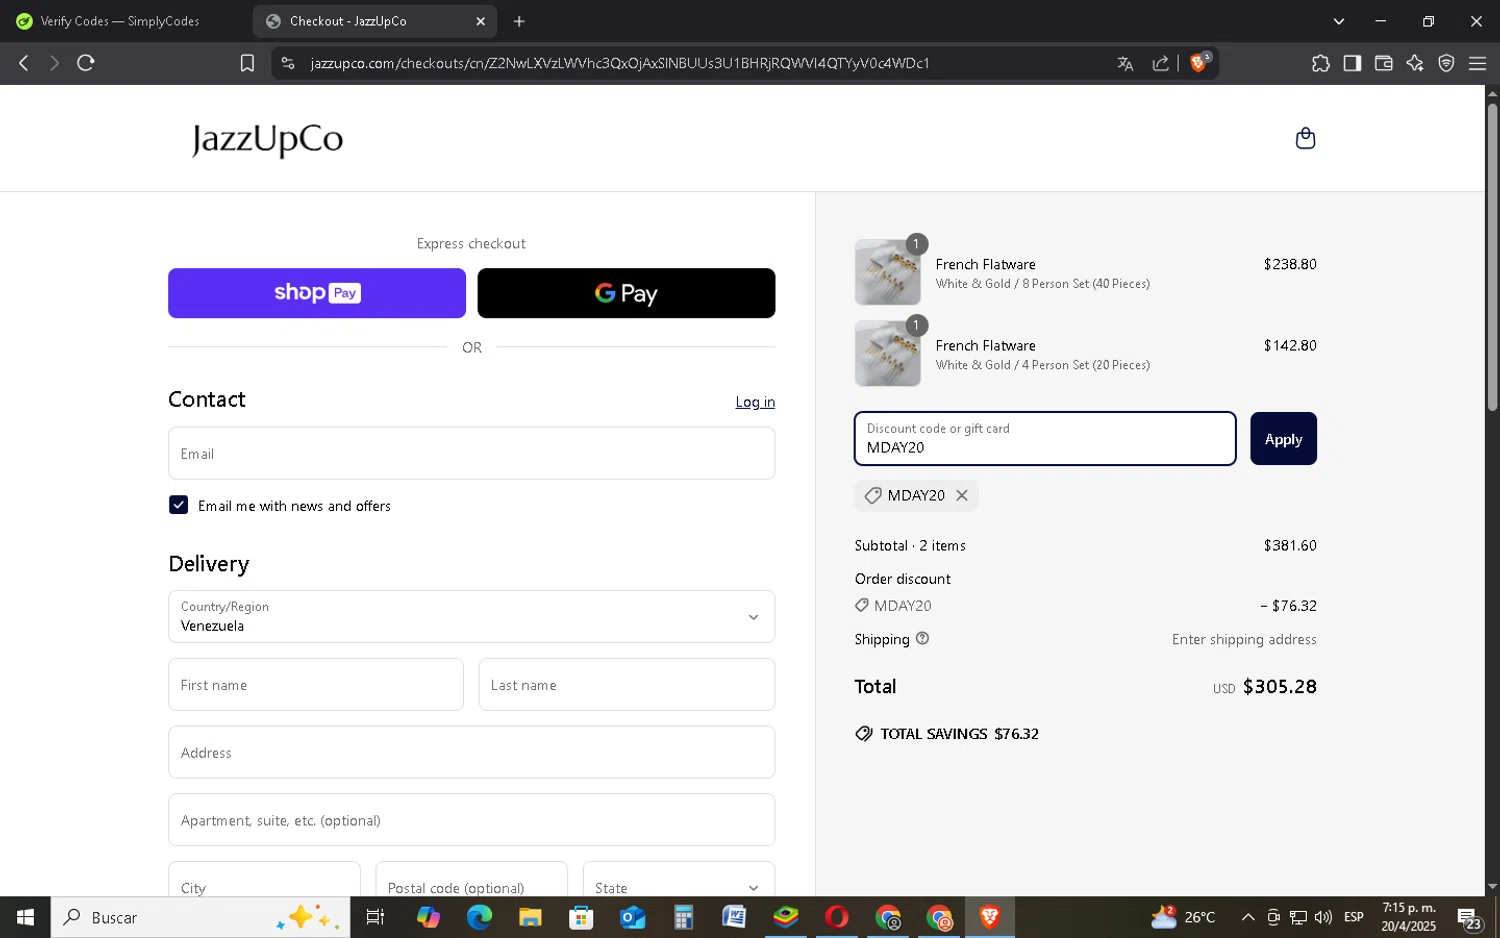Pay with the Shop Pay button
Viewport: 1500px width, 938px height.
317,293
